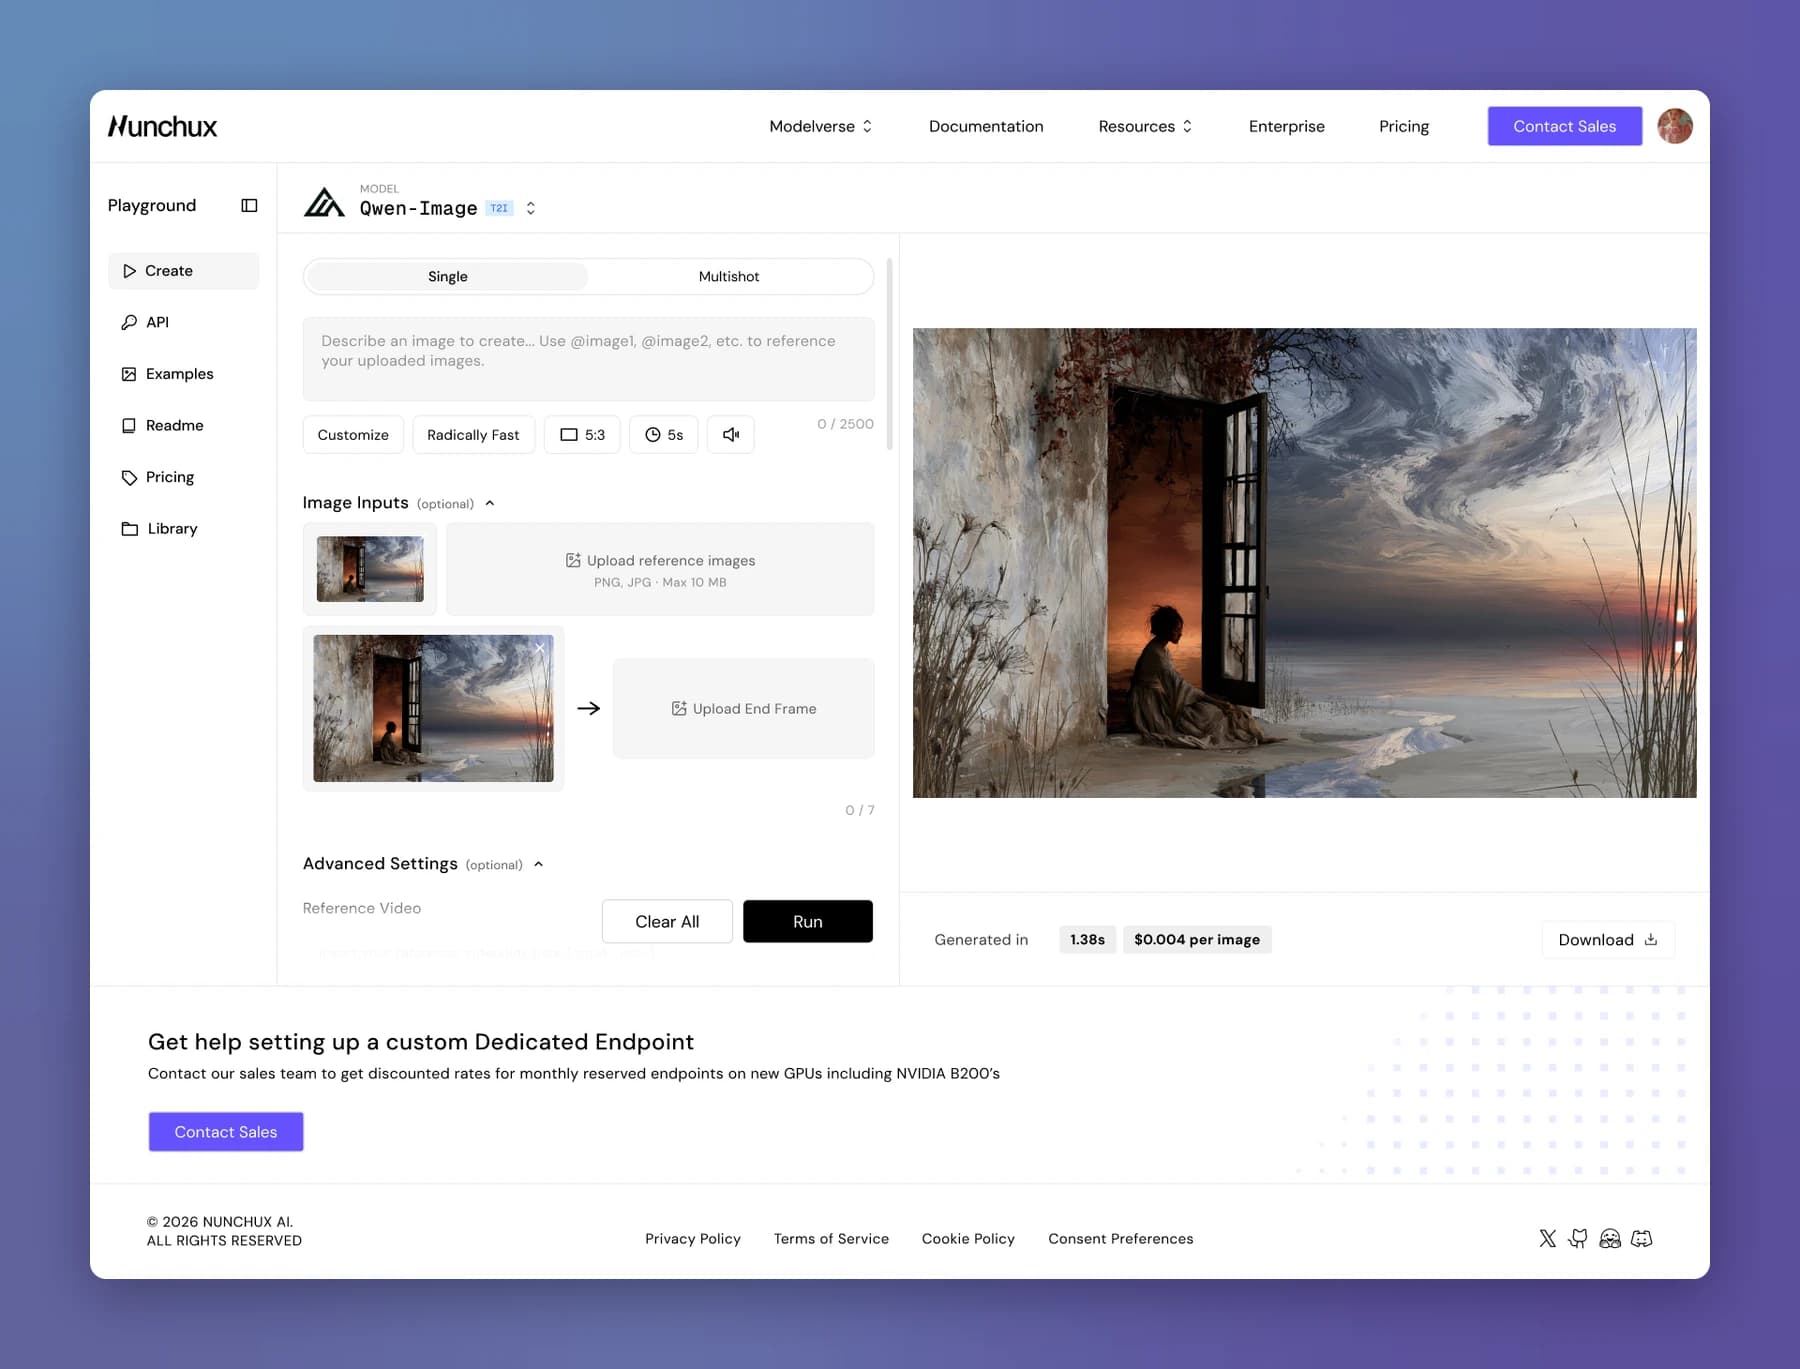
Task: Toggle the audio speaker icon button
Action: [731, 434]
